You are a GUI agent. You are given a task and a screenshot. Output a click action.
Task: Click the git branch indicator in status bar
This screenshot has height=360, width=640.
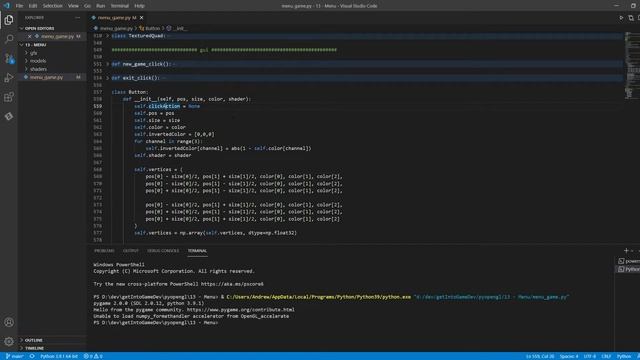[x=15, y=356]
